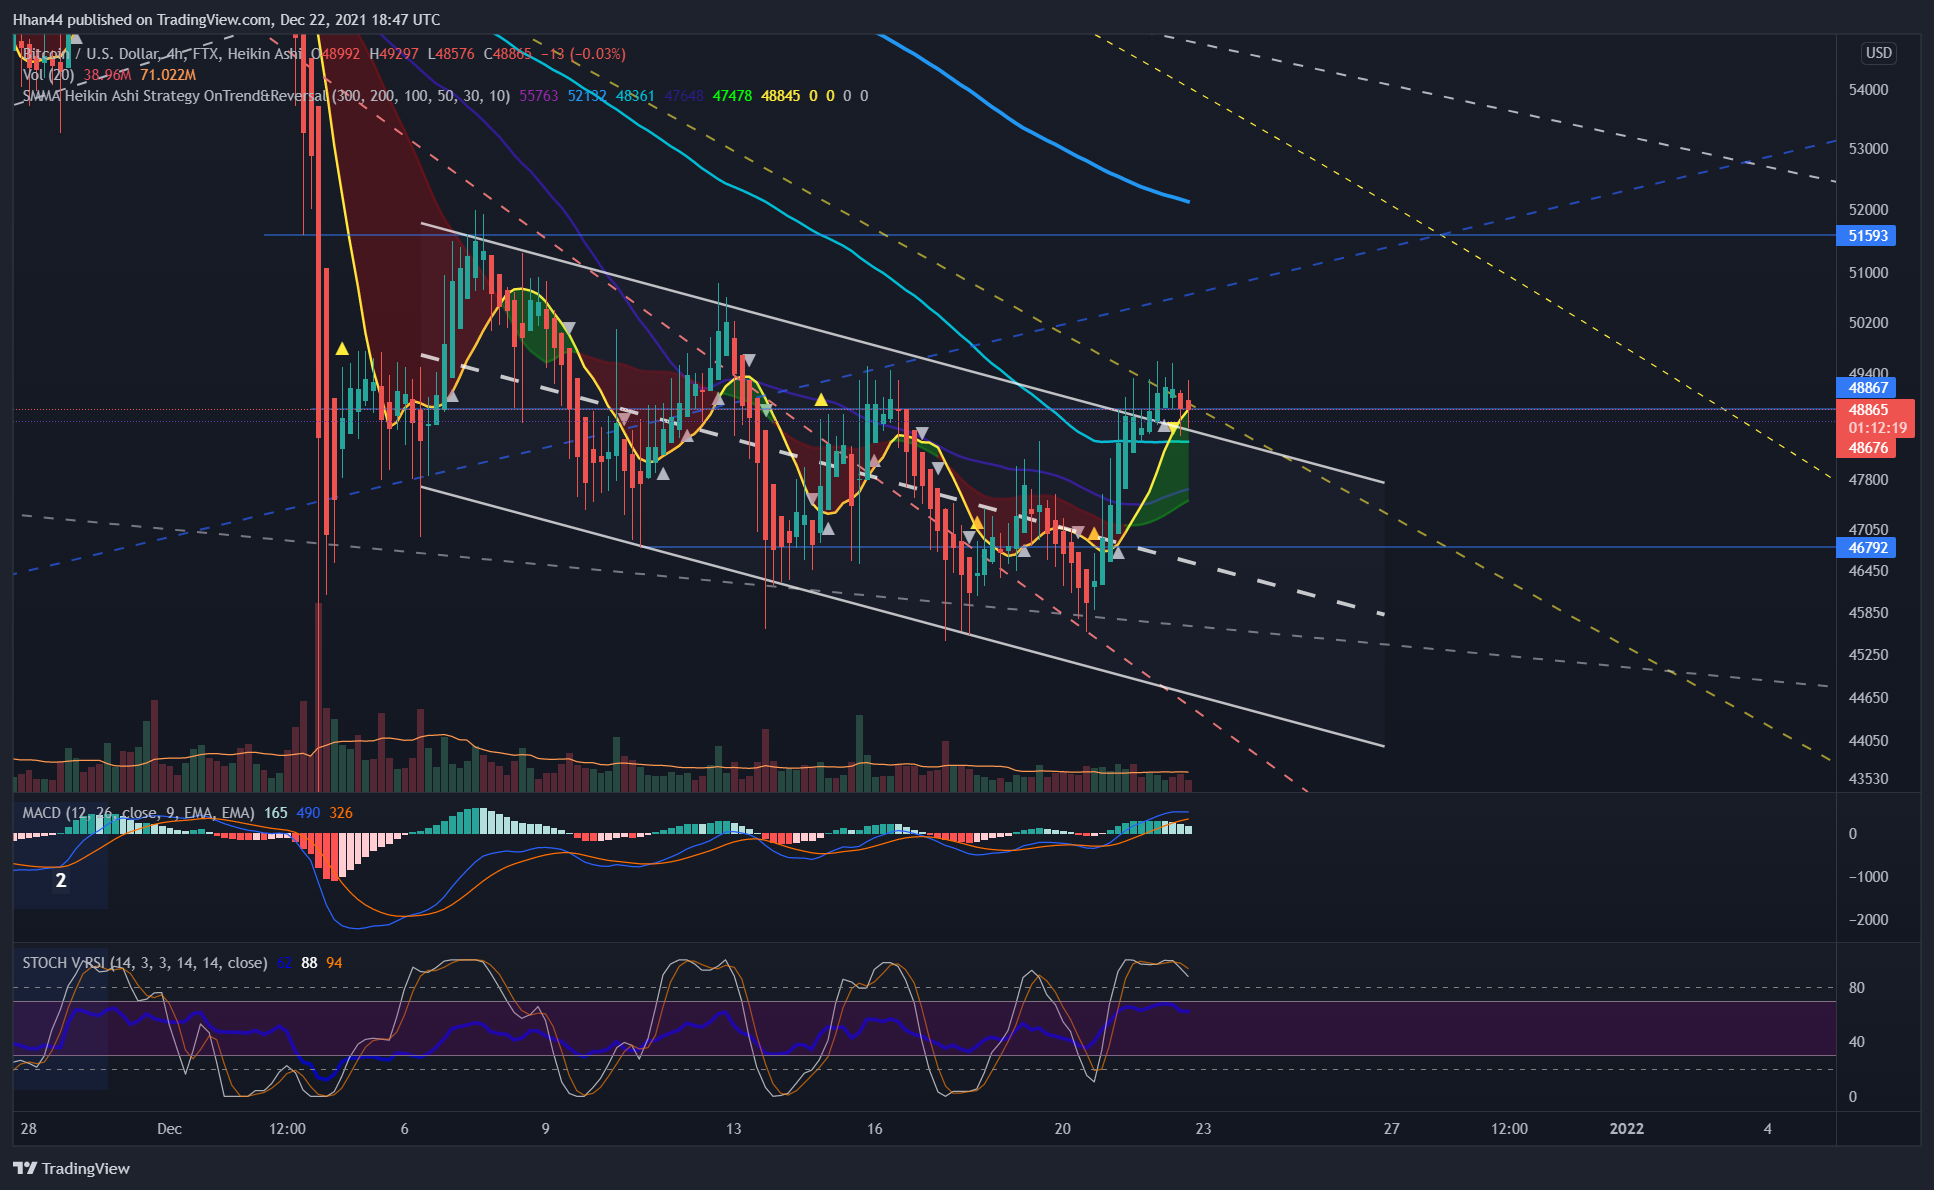Click the 2022 label on time axis

click(1626, 1129)
